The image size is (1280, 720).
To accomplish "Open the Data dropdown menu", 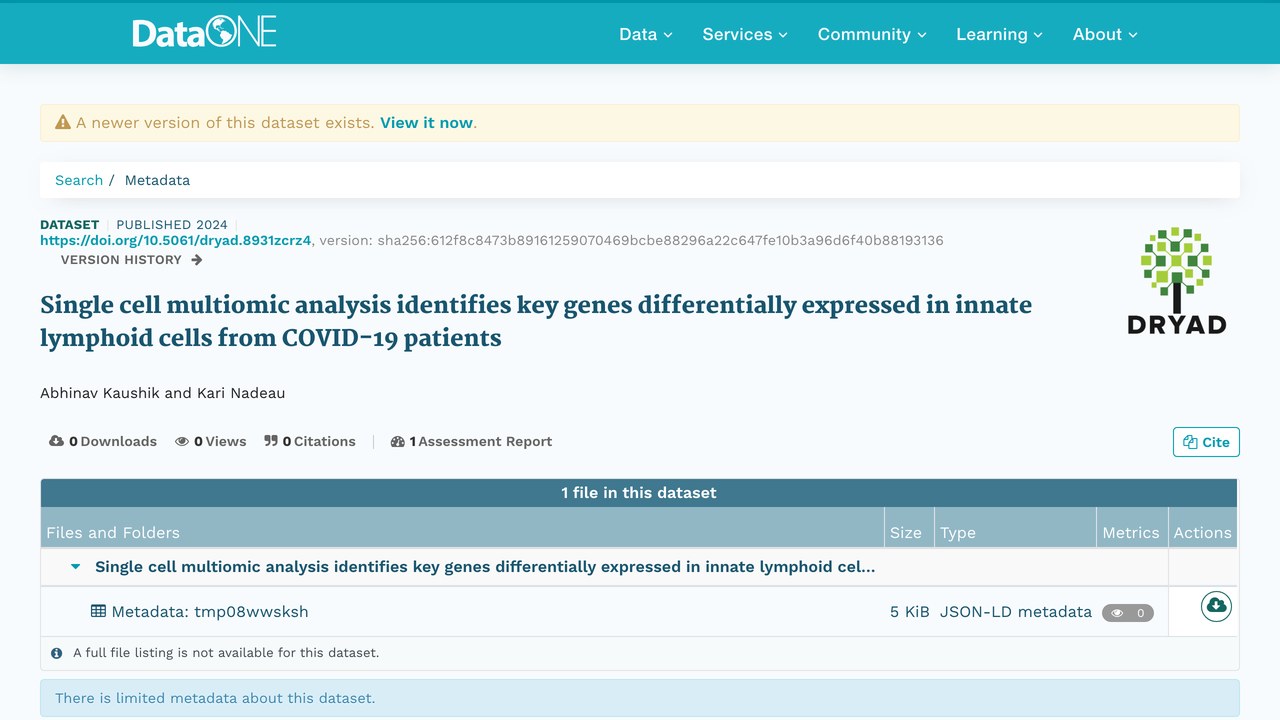I will click(646, 34).
